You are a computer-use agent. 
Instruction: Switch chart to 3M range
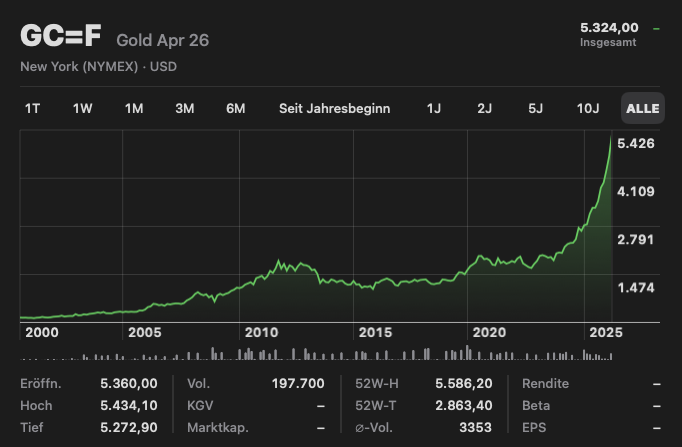coord(184,108)
